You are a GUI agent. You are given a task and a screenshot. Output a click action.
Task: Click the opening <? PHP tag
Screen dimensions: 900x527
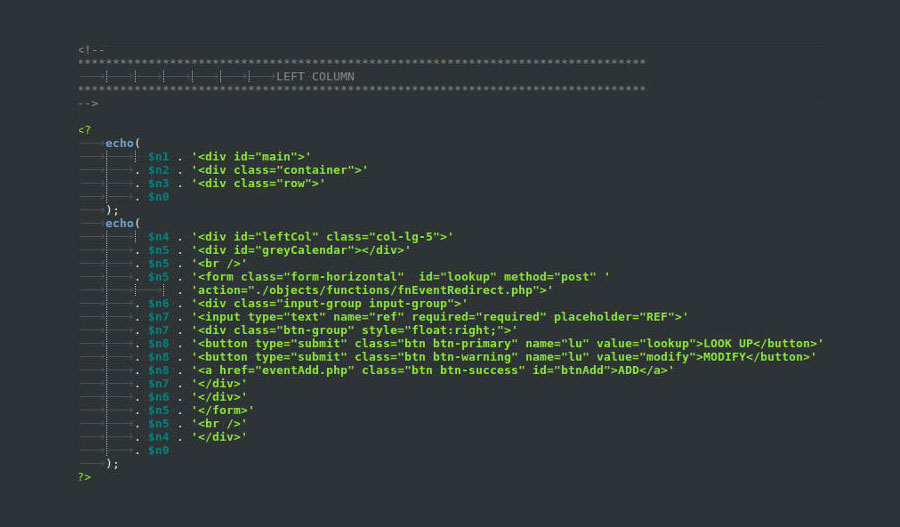coord(84,130)
